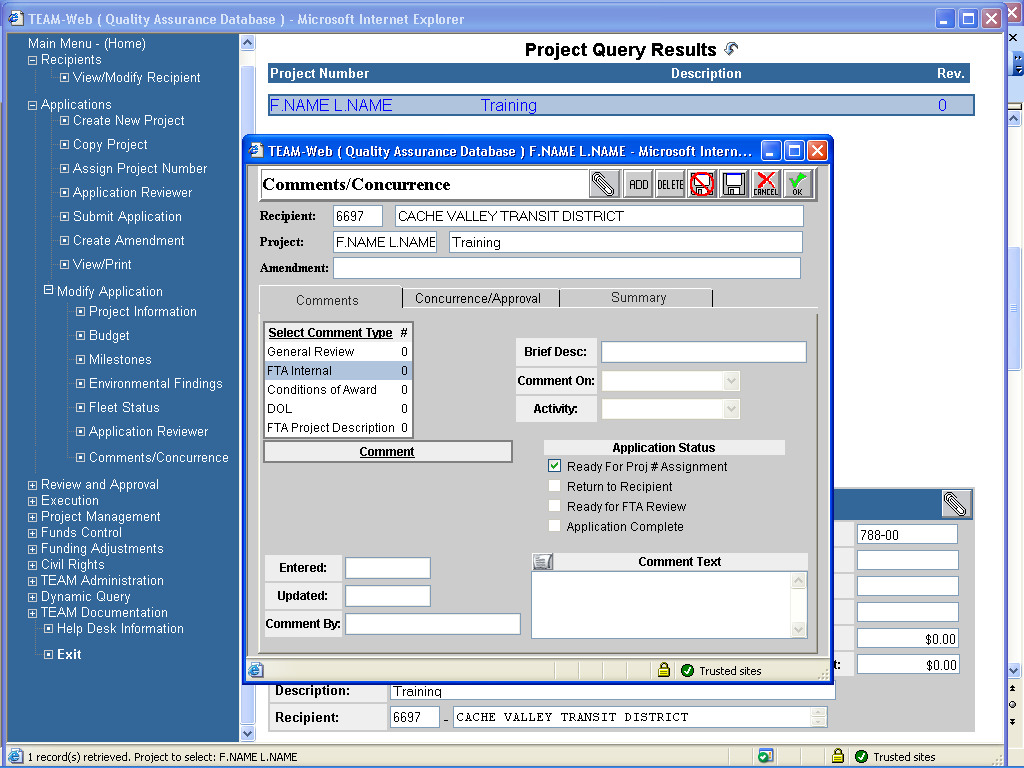Expand the Project Management node
The width and height of the screenshot is (1024, 768).
[x=32, y=517]
